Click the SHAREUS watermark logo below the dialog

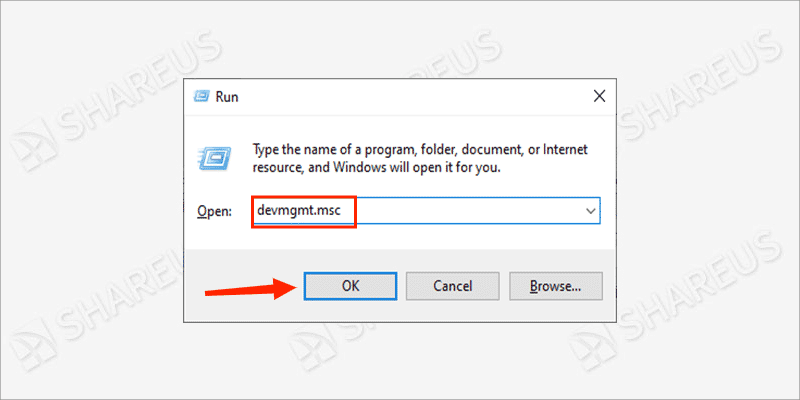point(310,348)
